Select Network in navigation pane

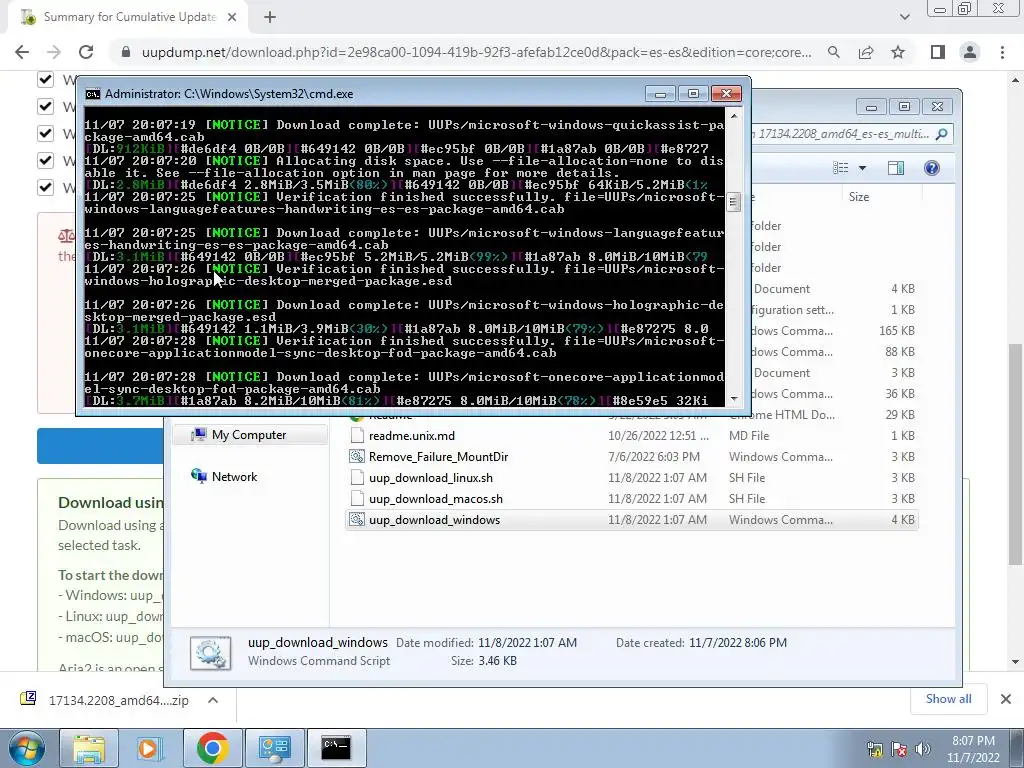tap(234, 477)
